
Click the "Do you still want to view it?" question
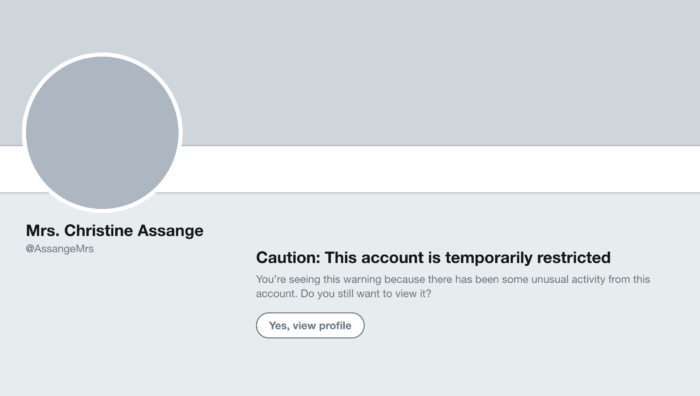tap(366, 294)
